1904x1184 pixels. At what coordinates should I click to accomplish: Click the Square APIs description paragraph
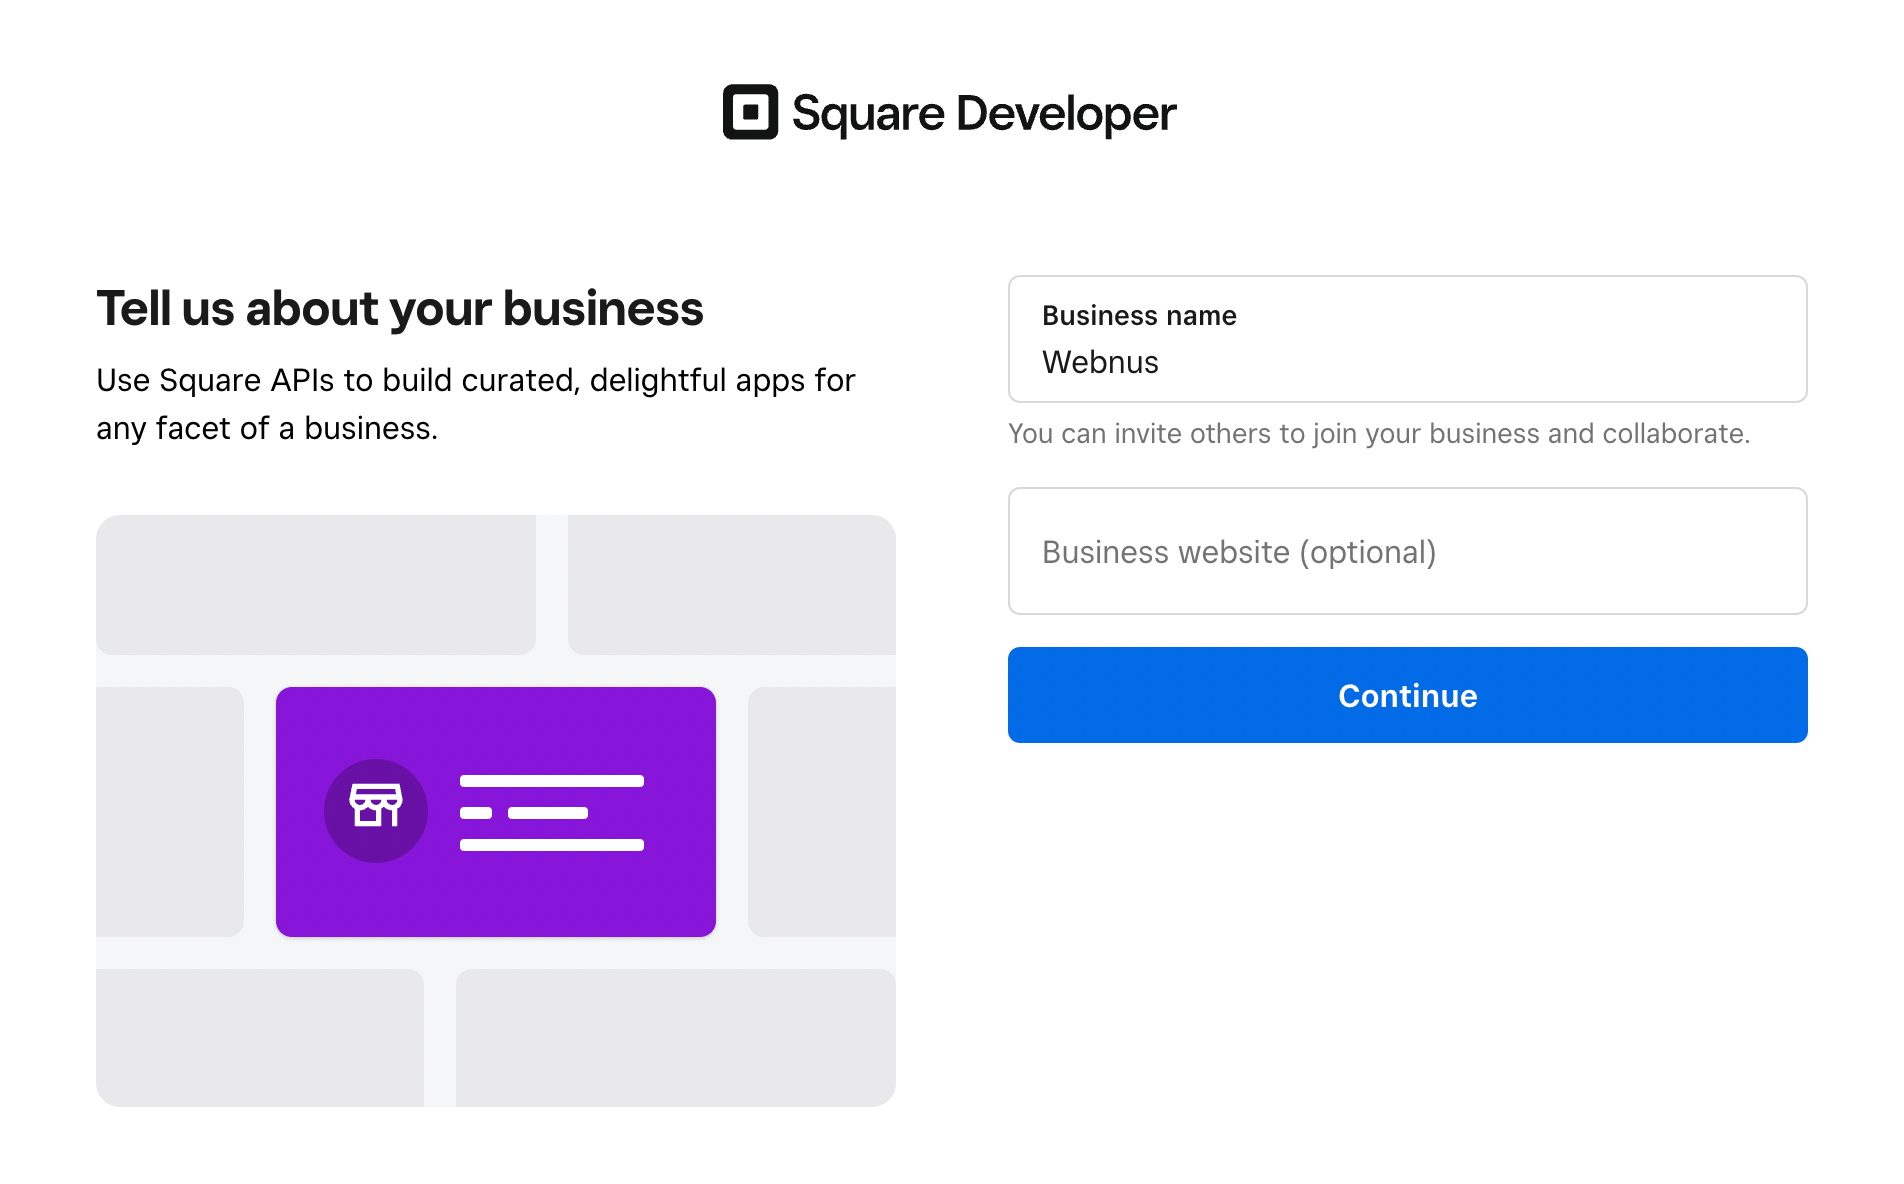475,404
